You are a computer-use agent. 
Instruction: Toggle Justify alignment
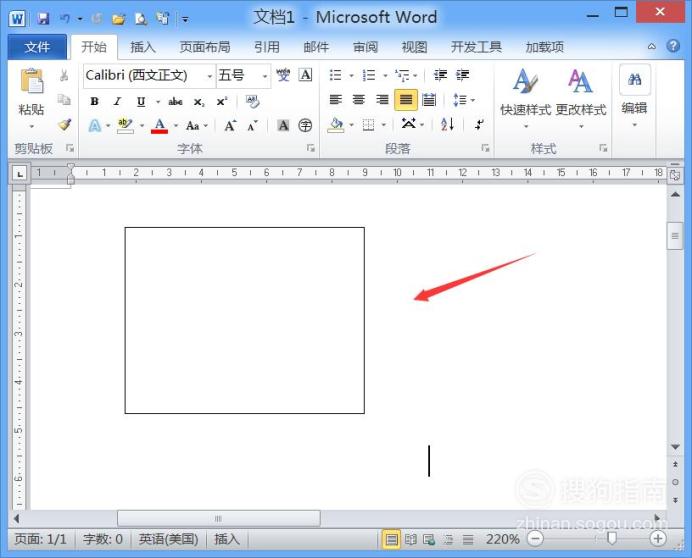tap(406, 100)
